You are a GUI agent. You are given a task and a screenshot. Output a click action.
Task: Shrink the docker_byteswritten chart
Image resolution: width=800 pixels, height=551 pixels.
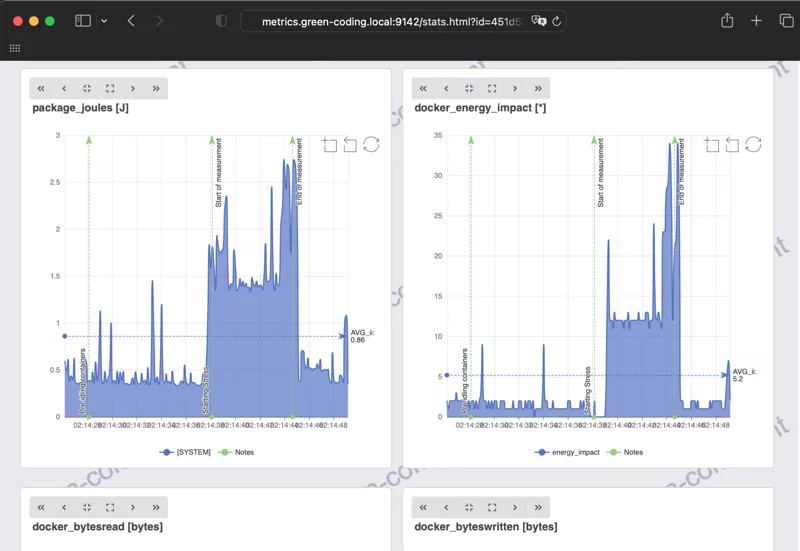tap(469, 507)
